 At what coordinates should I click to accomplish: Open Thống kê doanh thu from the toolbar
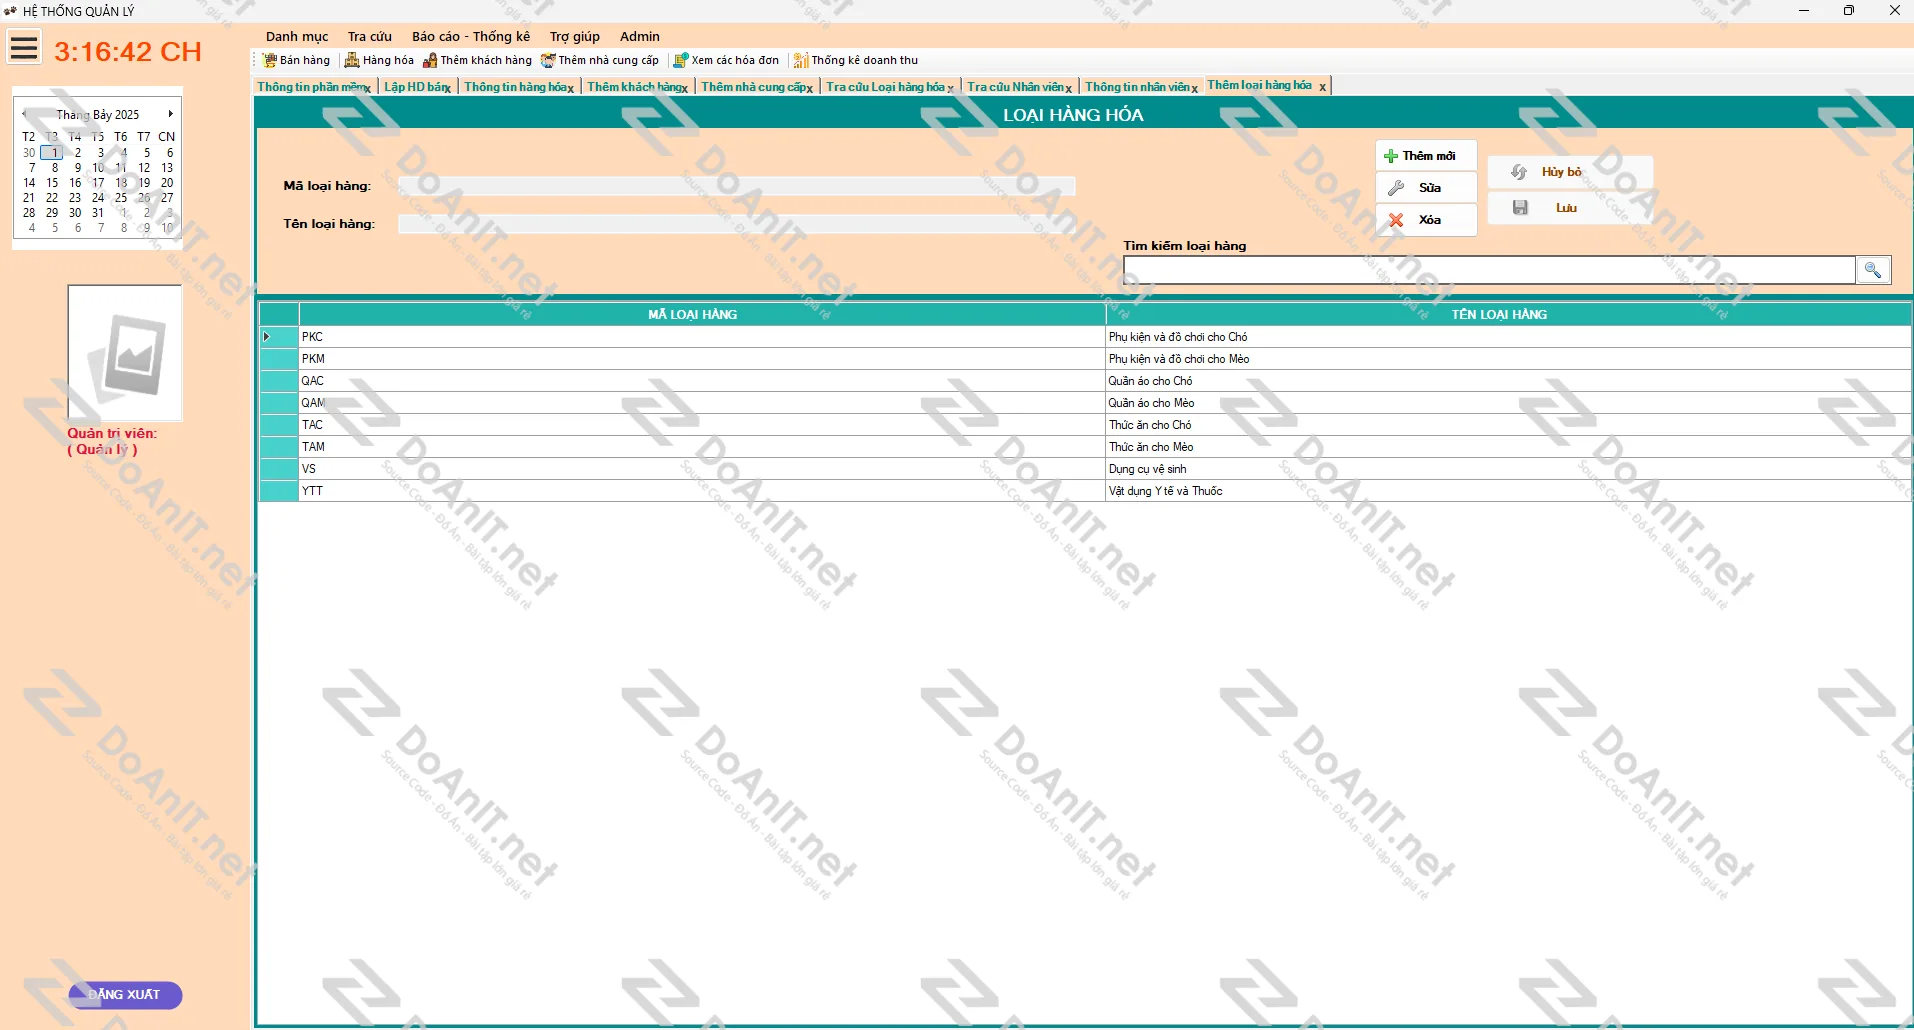(856, 60)
